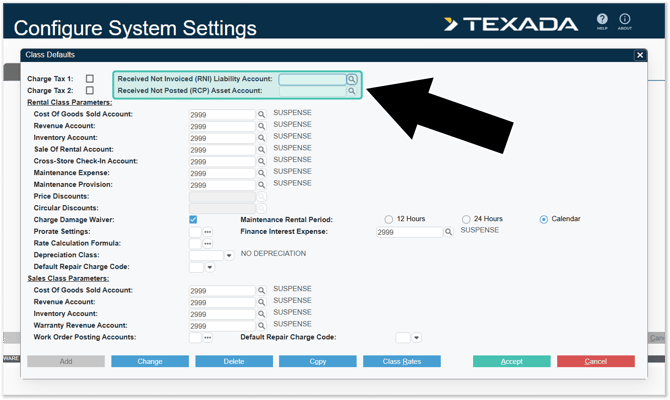This screenshot has height=400, width=670.
Task: Click search icon beside RCP Asset Account
Action: pyautogui.click(x=352, y=91)
